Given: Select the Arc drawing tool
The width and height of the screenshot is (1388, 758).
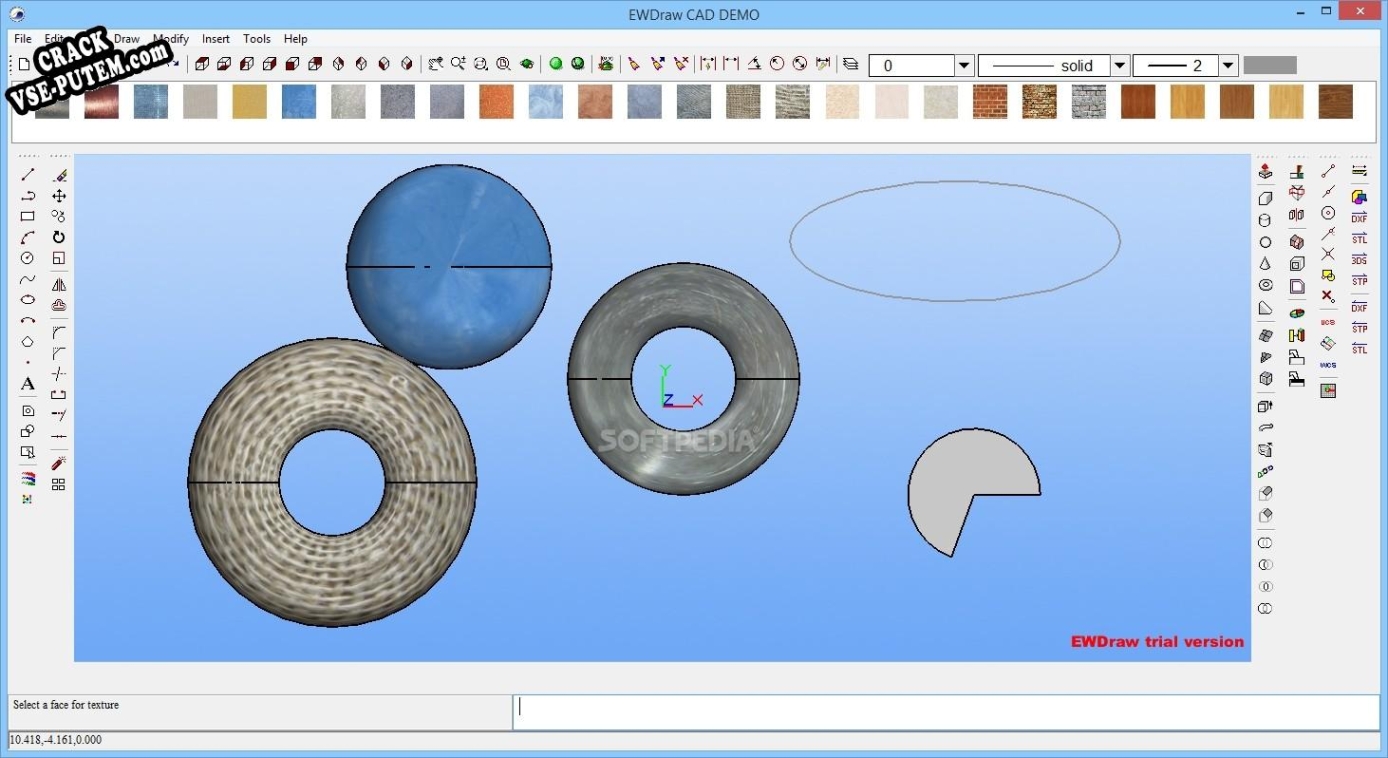Looking at the screenshot, I should (x=28, y=238).
